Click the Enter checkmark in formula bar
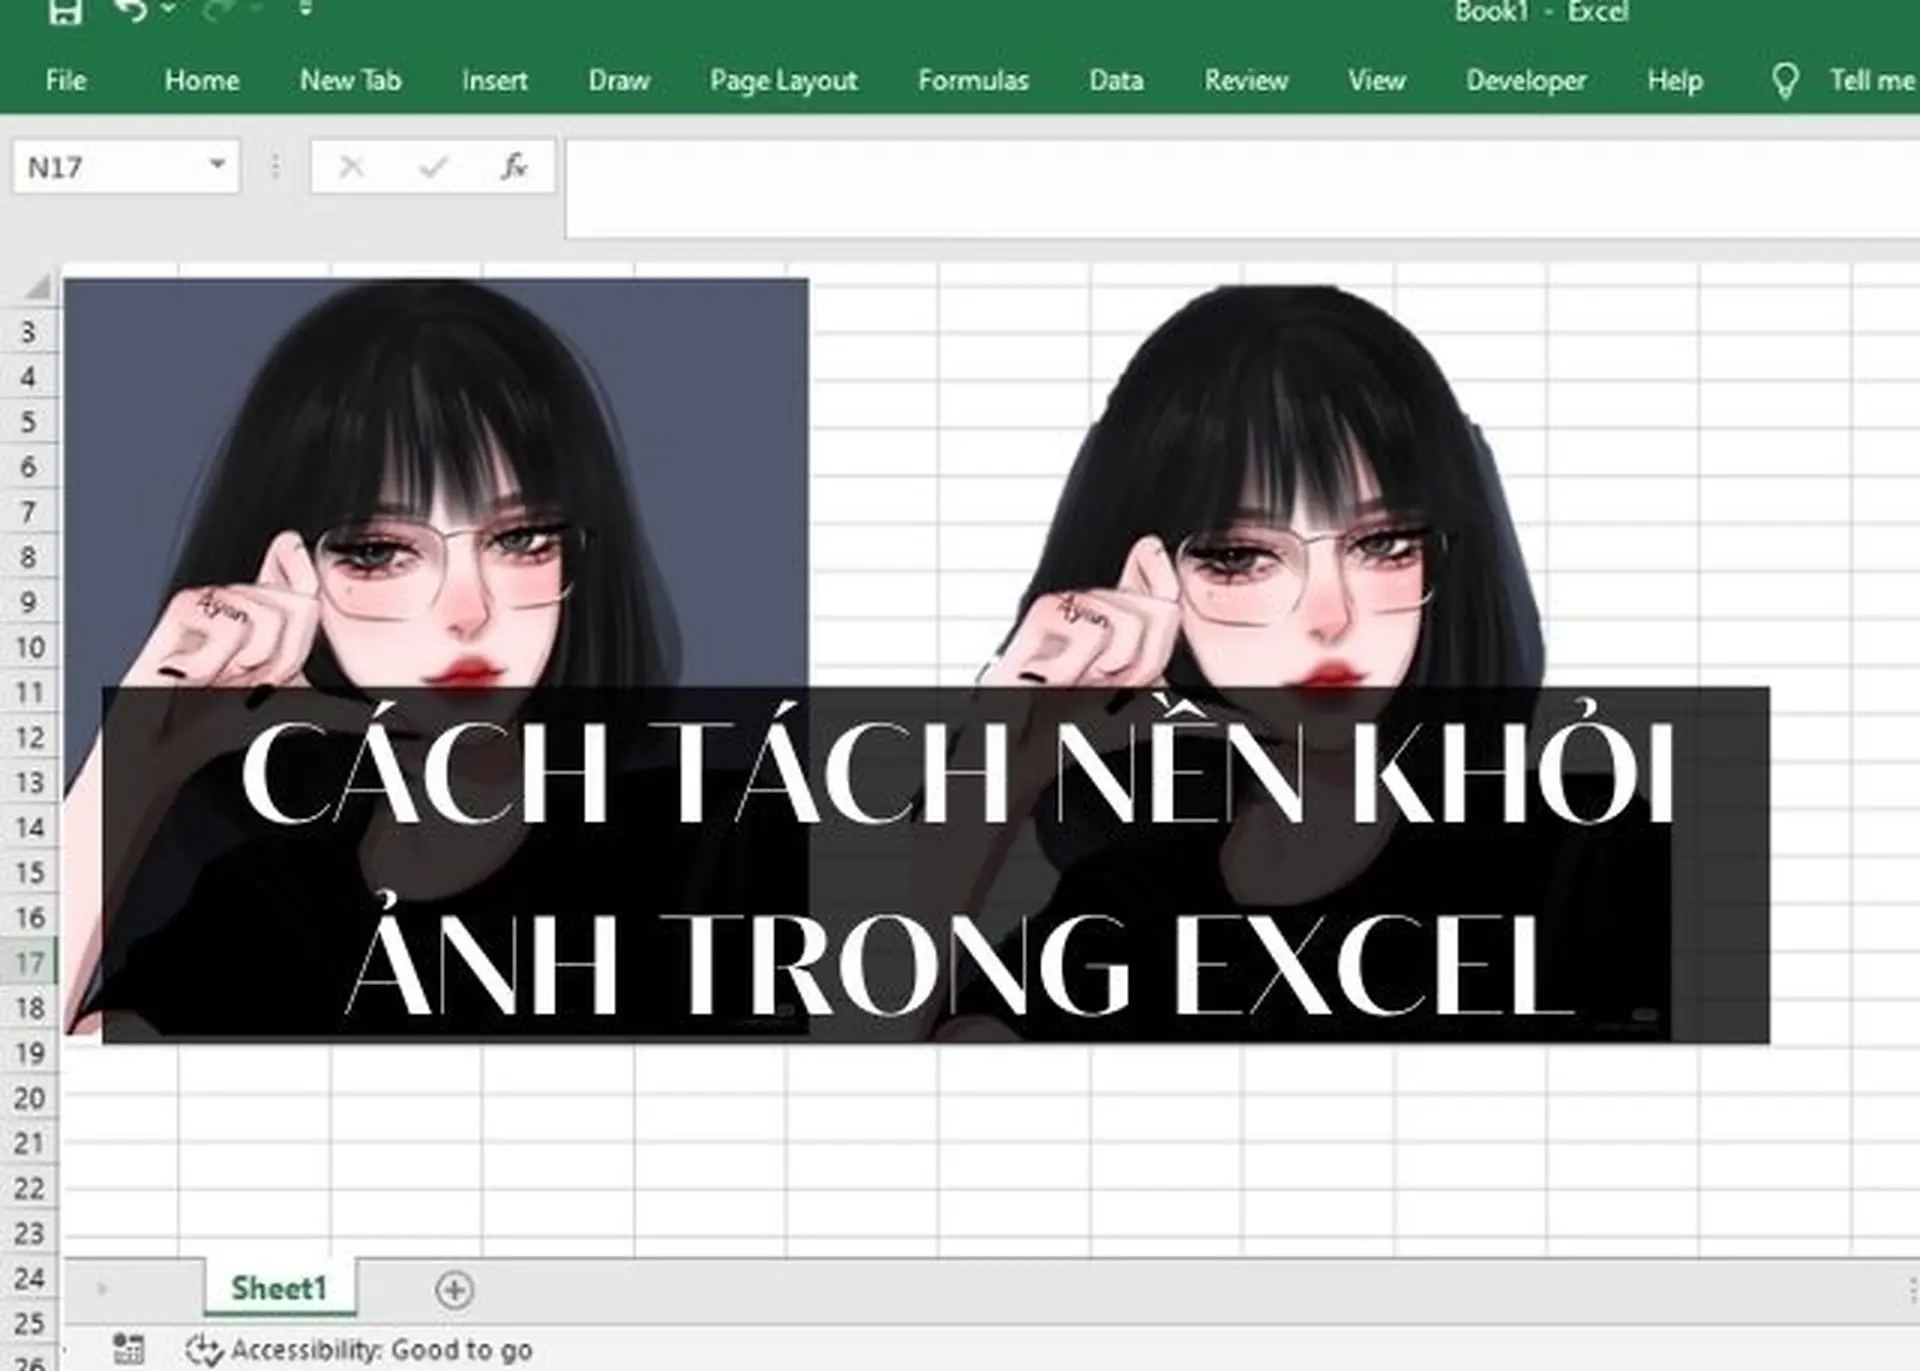 432,166
